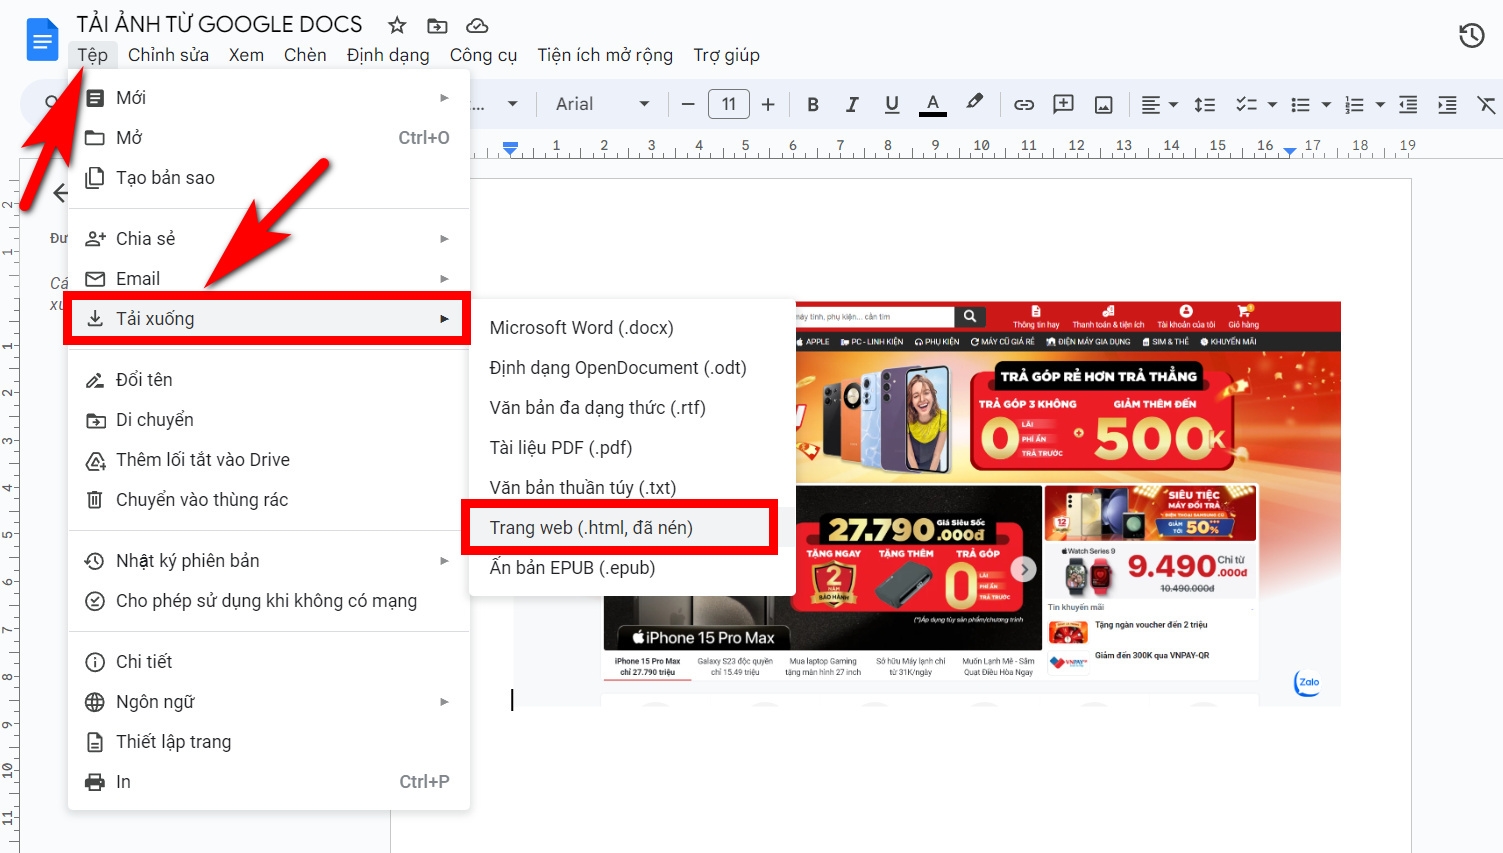Select 'Tài liệu PDF (.pdf)' from the submenu
Screen dimensions: 1503x853
pos(560,447)
